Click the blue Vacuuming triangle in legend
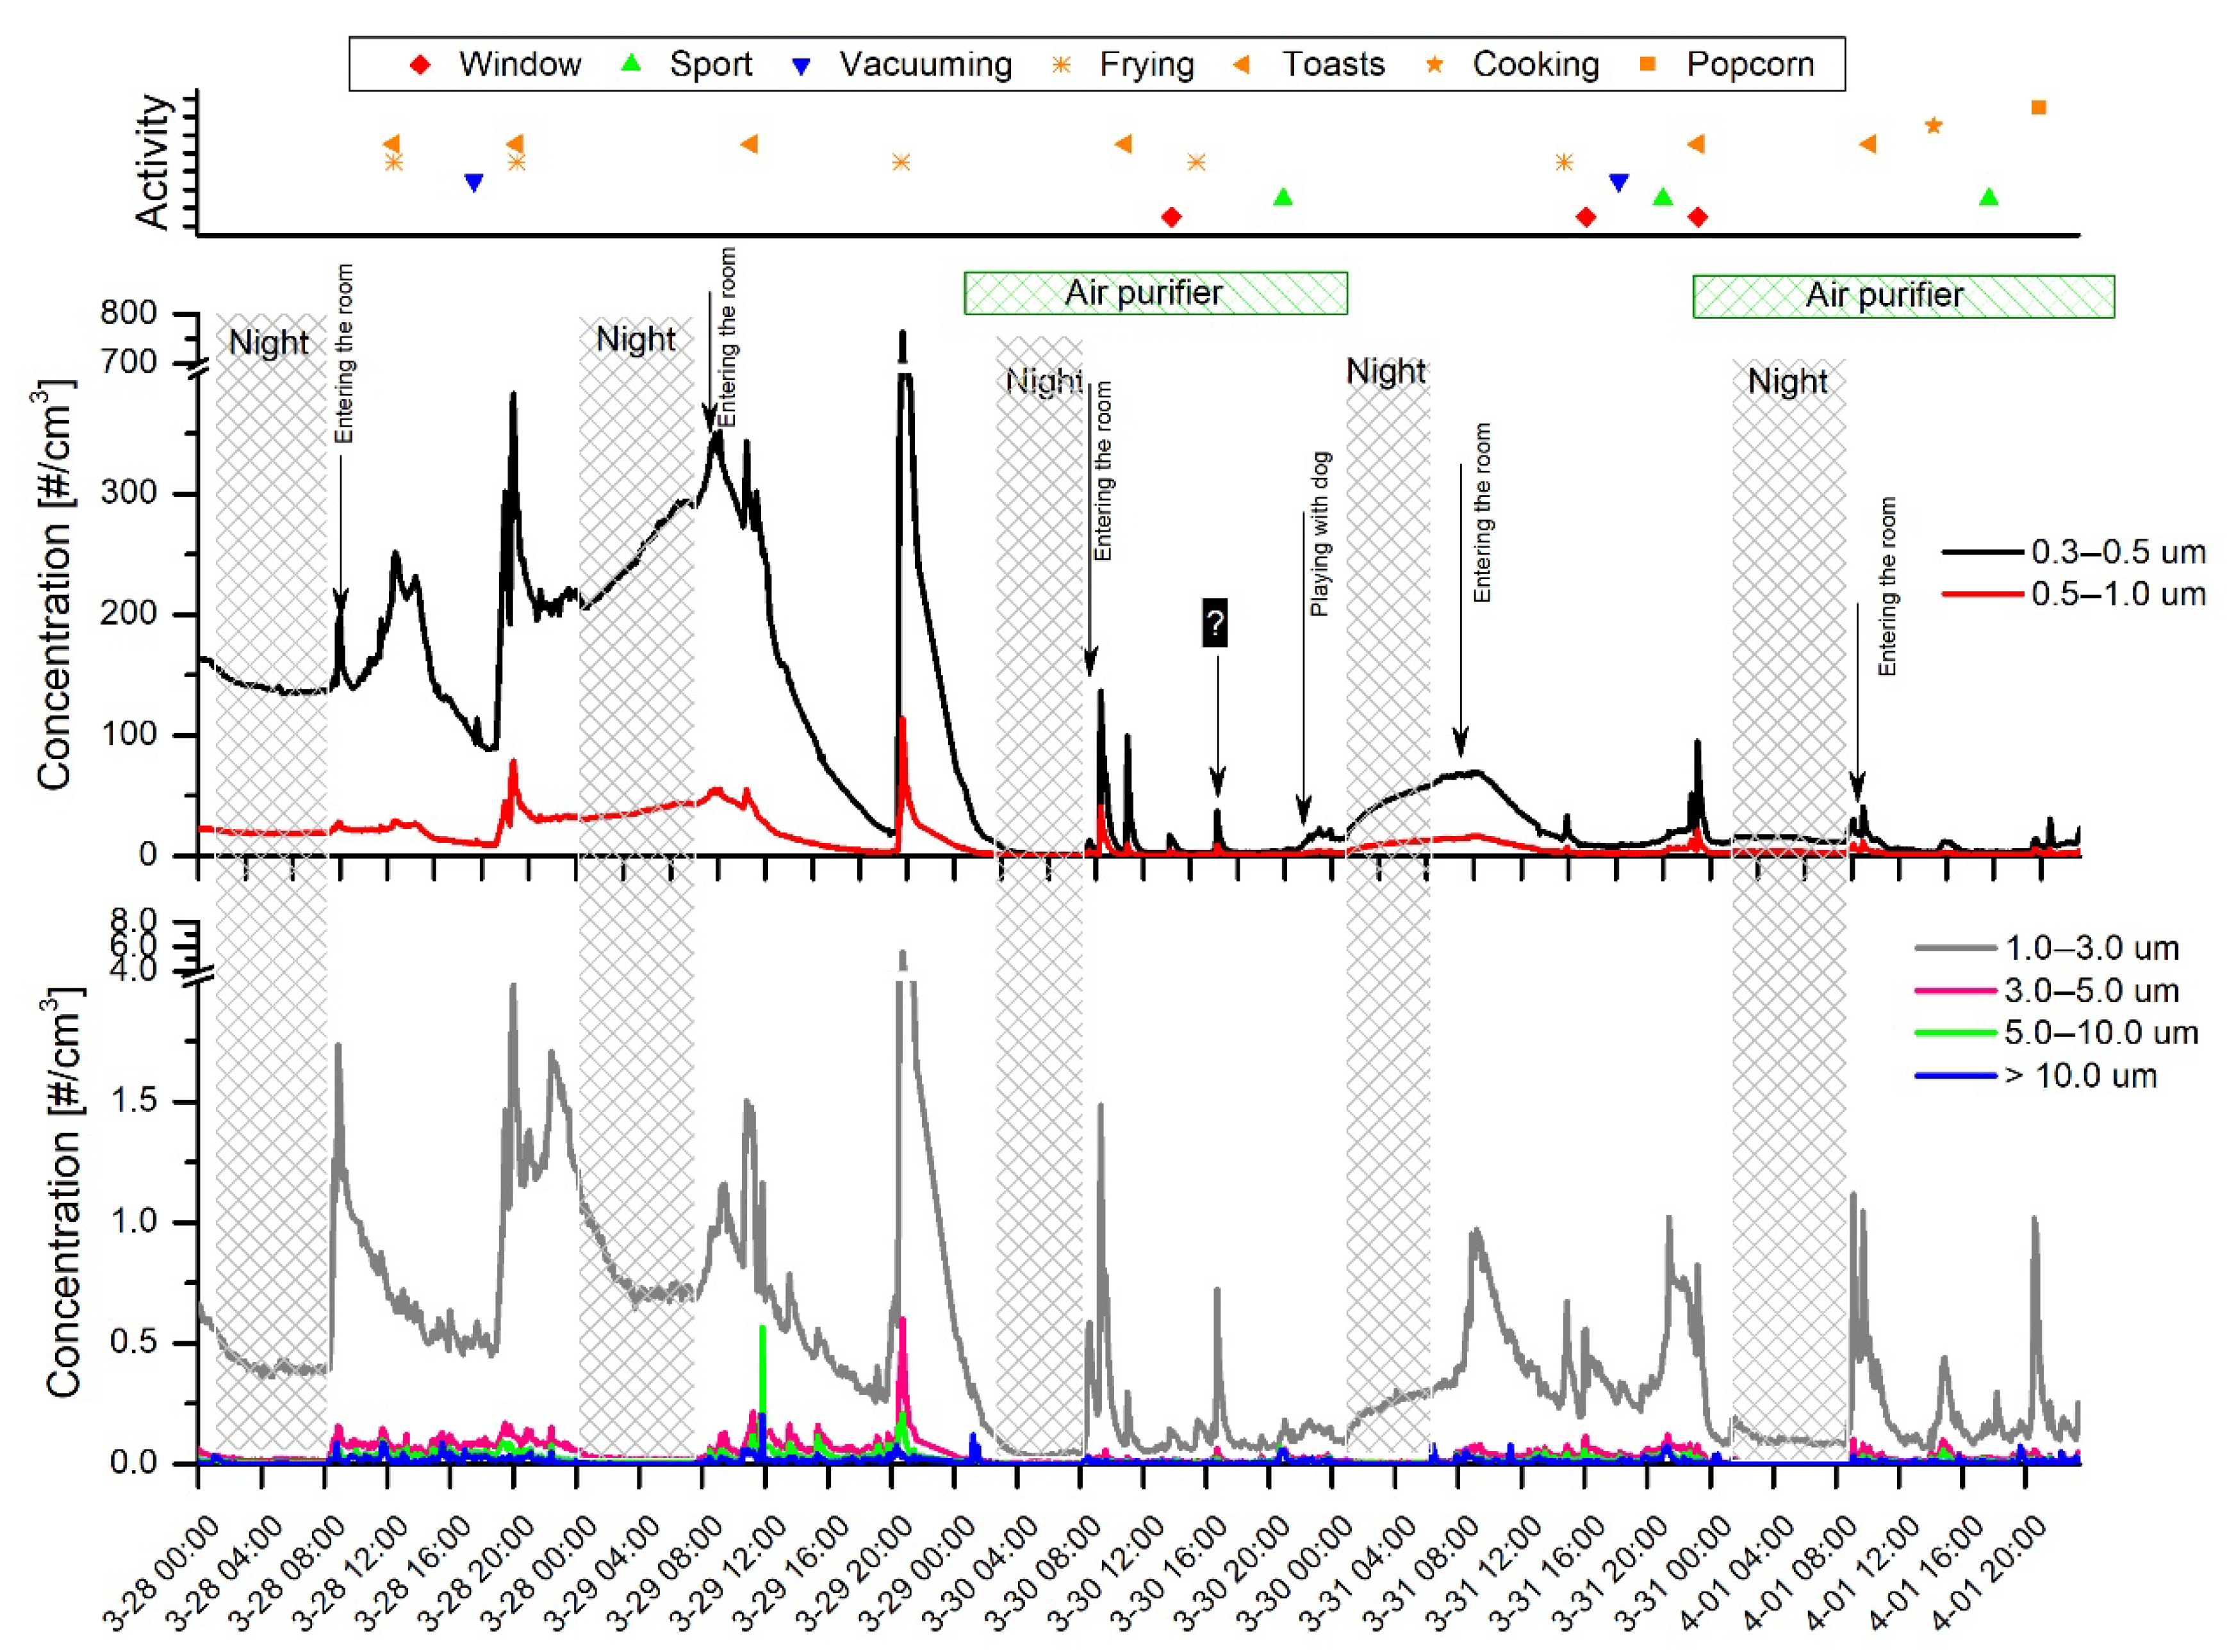This screenshot has width=2227, height=1652. [801, 66]
